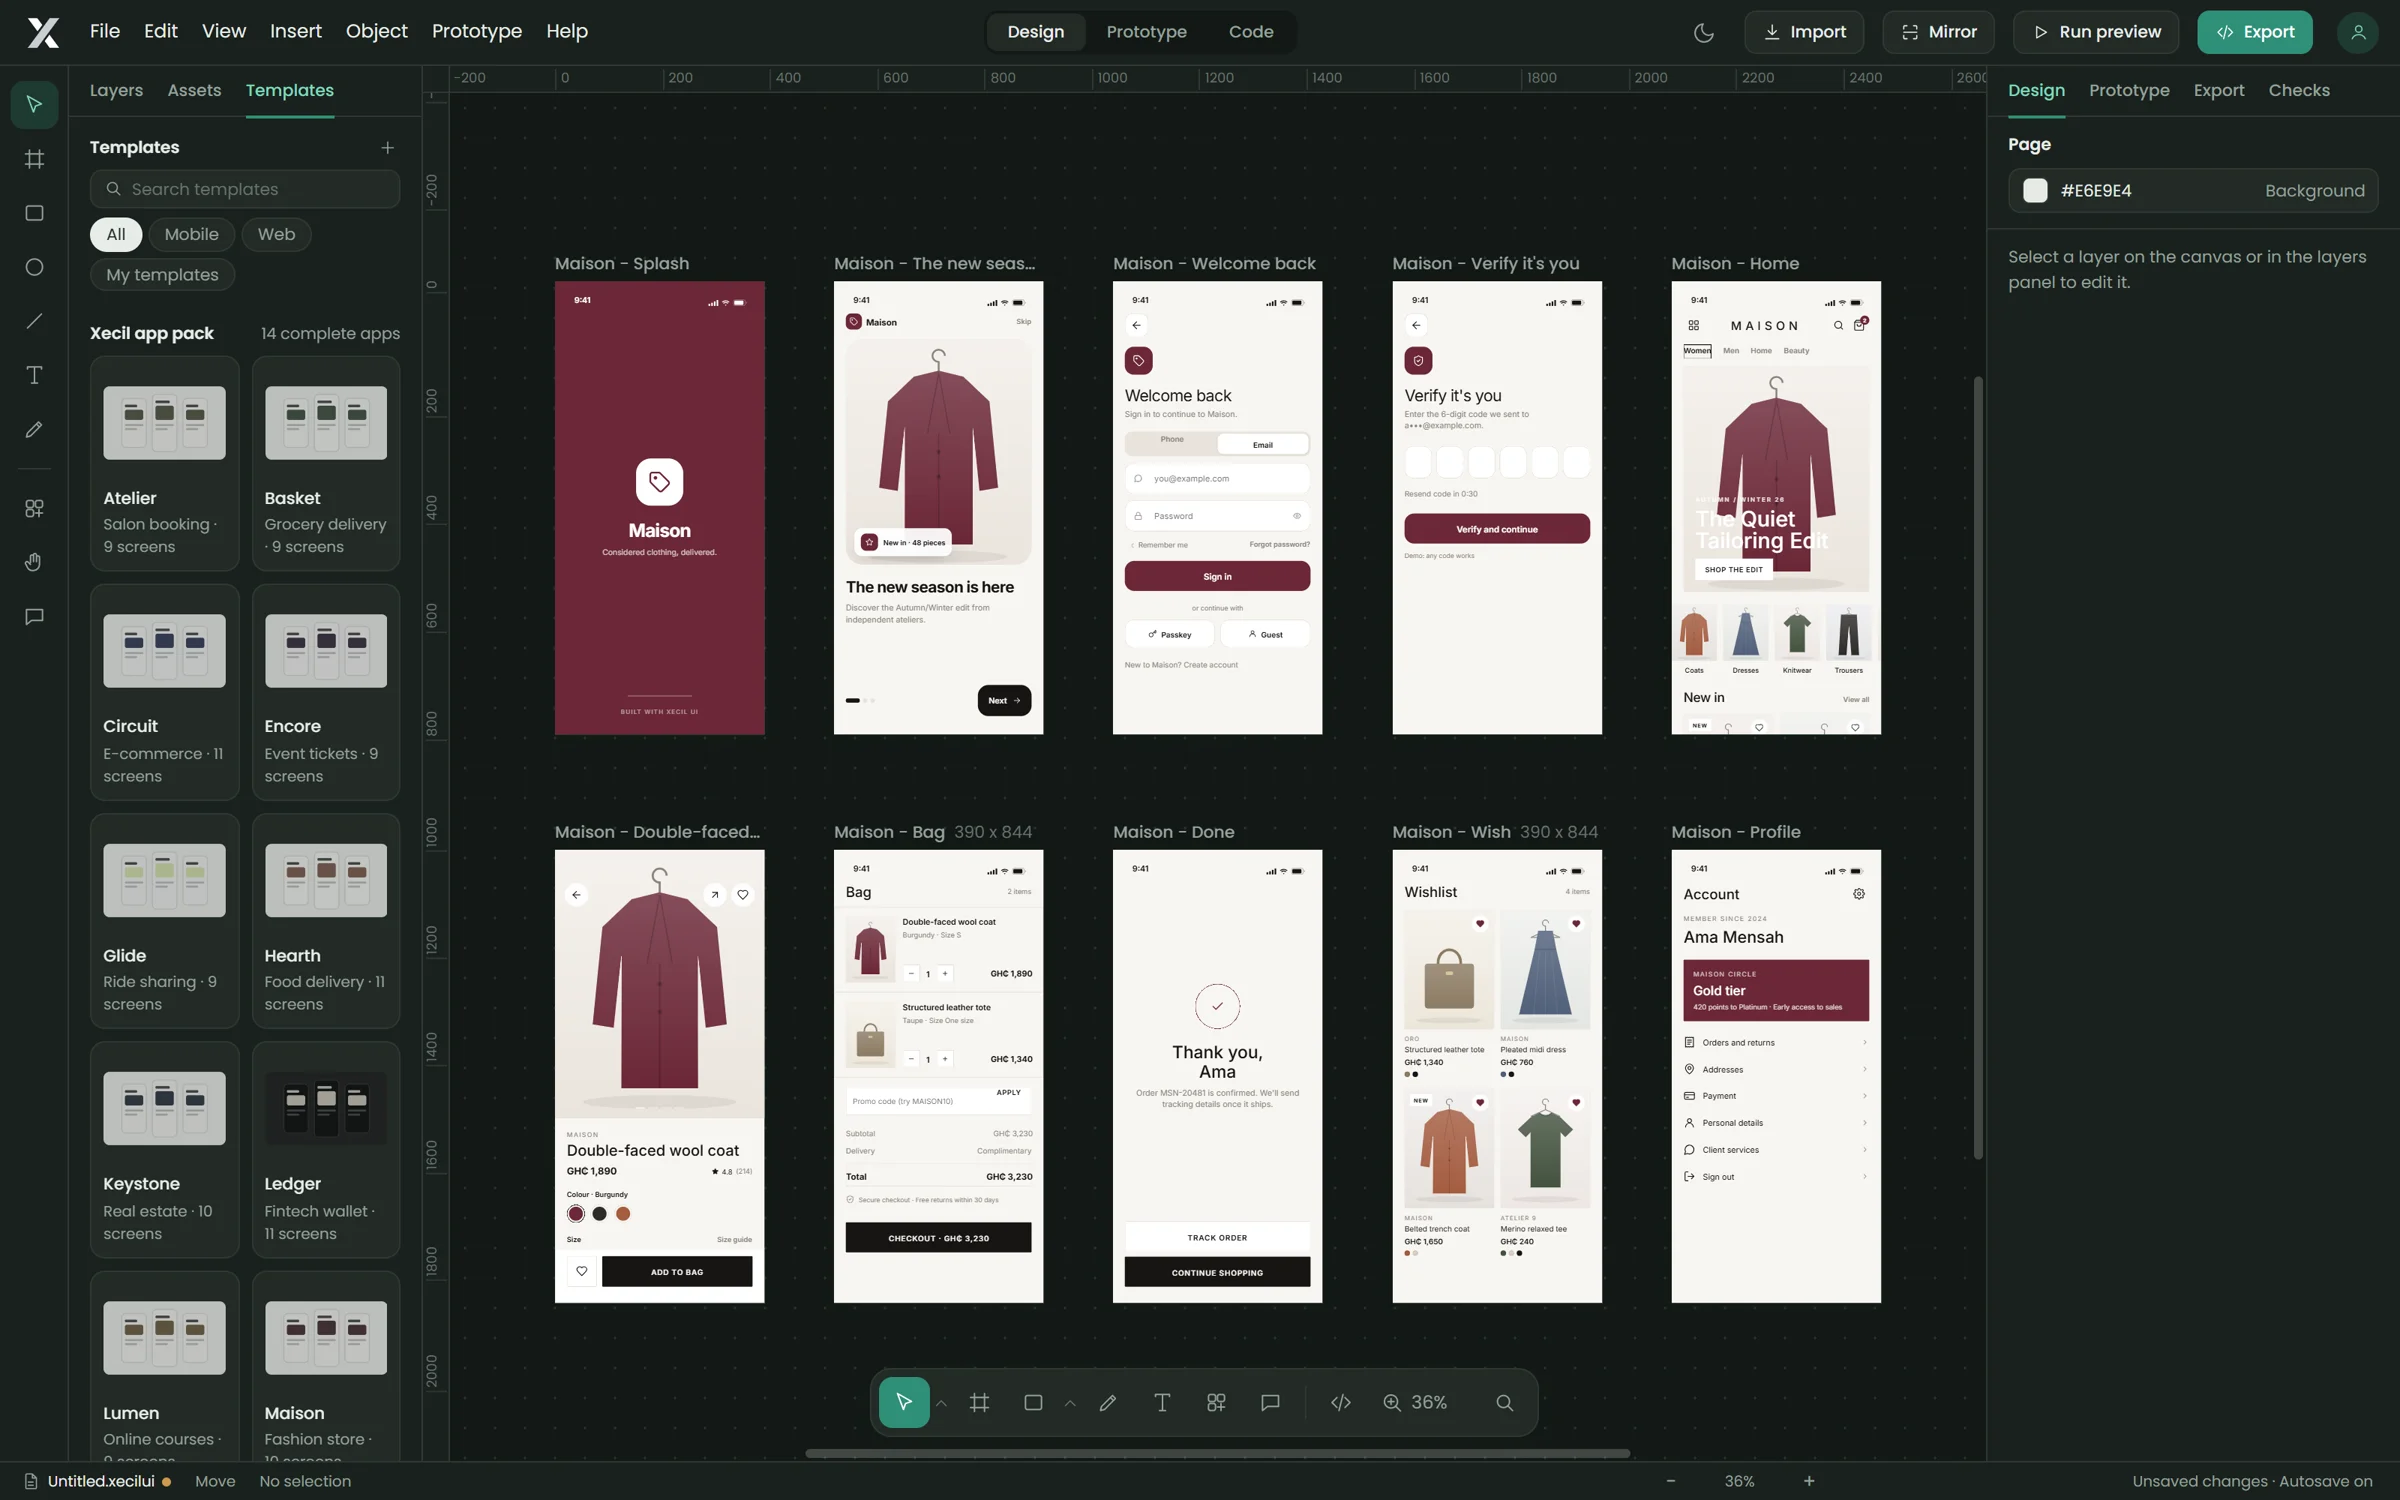Open the Checks tab in right panel
Image resolution: width=2400 pixels, height=1500 pixels.
click(x=2299, y=90)
